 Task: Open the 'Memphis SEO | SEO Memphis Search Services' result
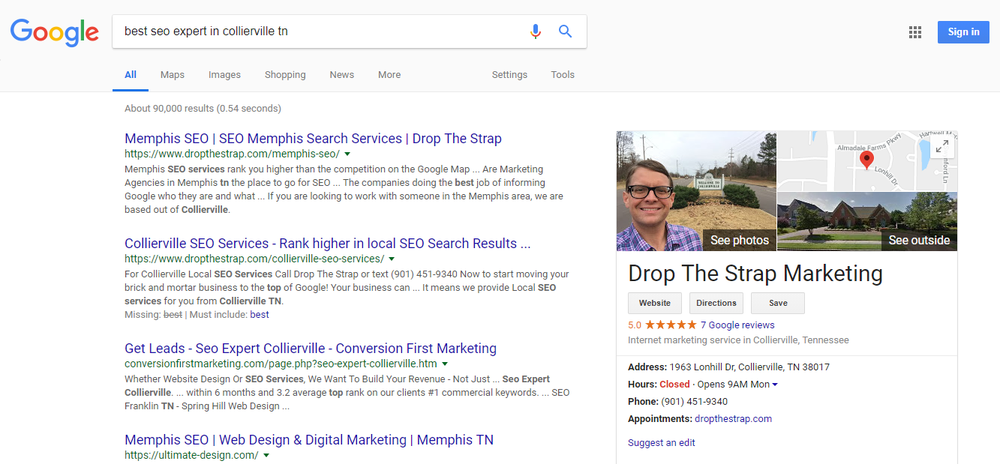313,138
